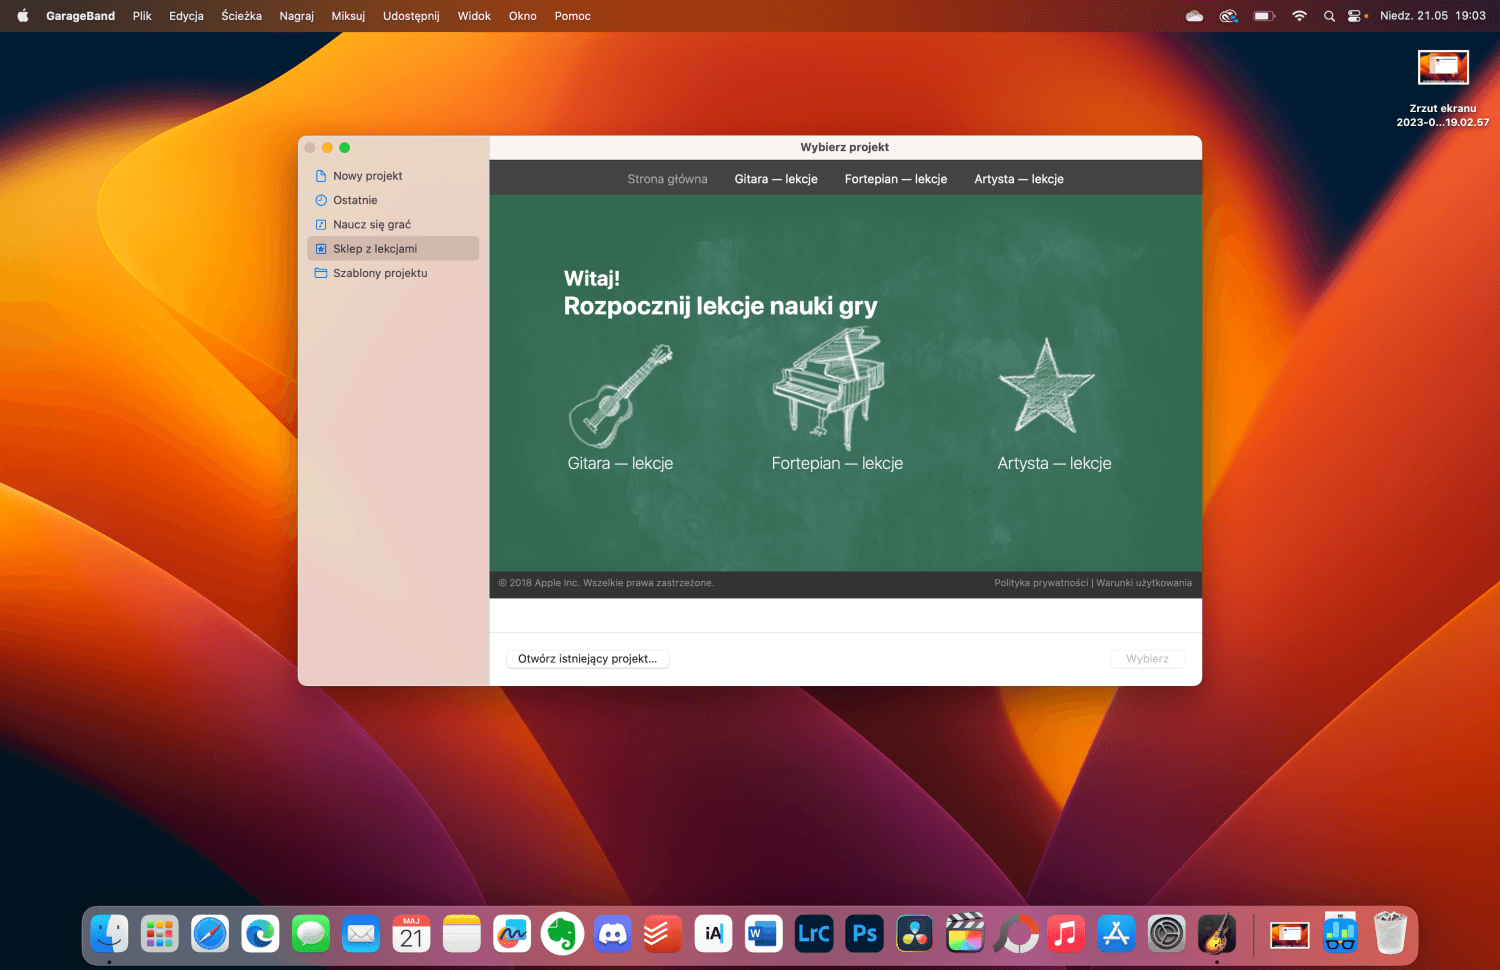Open the Ścieżka menu
This screenshot has height=970, width=1500.
[x=241, y=16]
